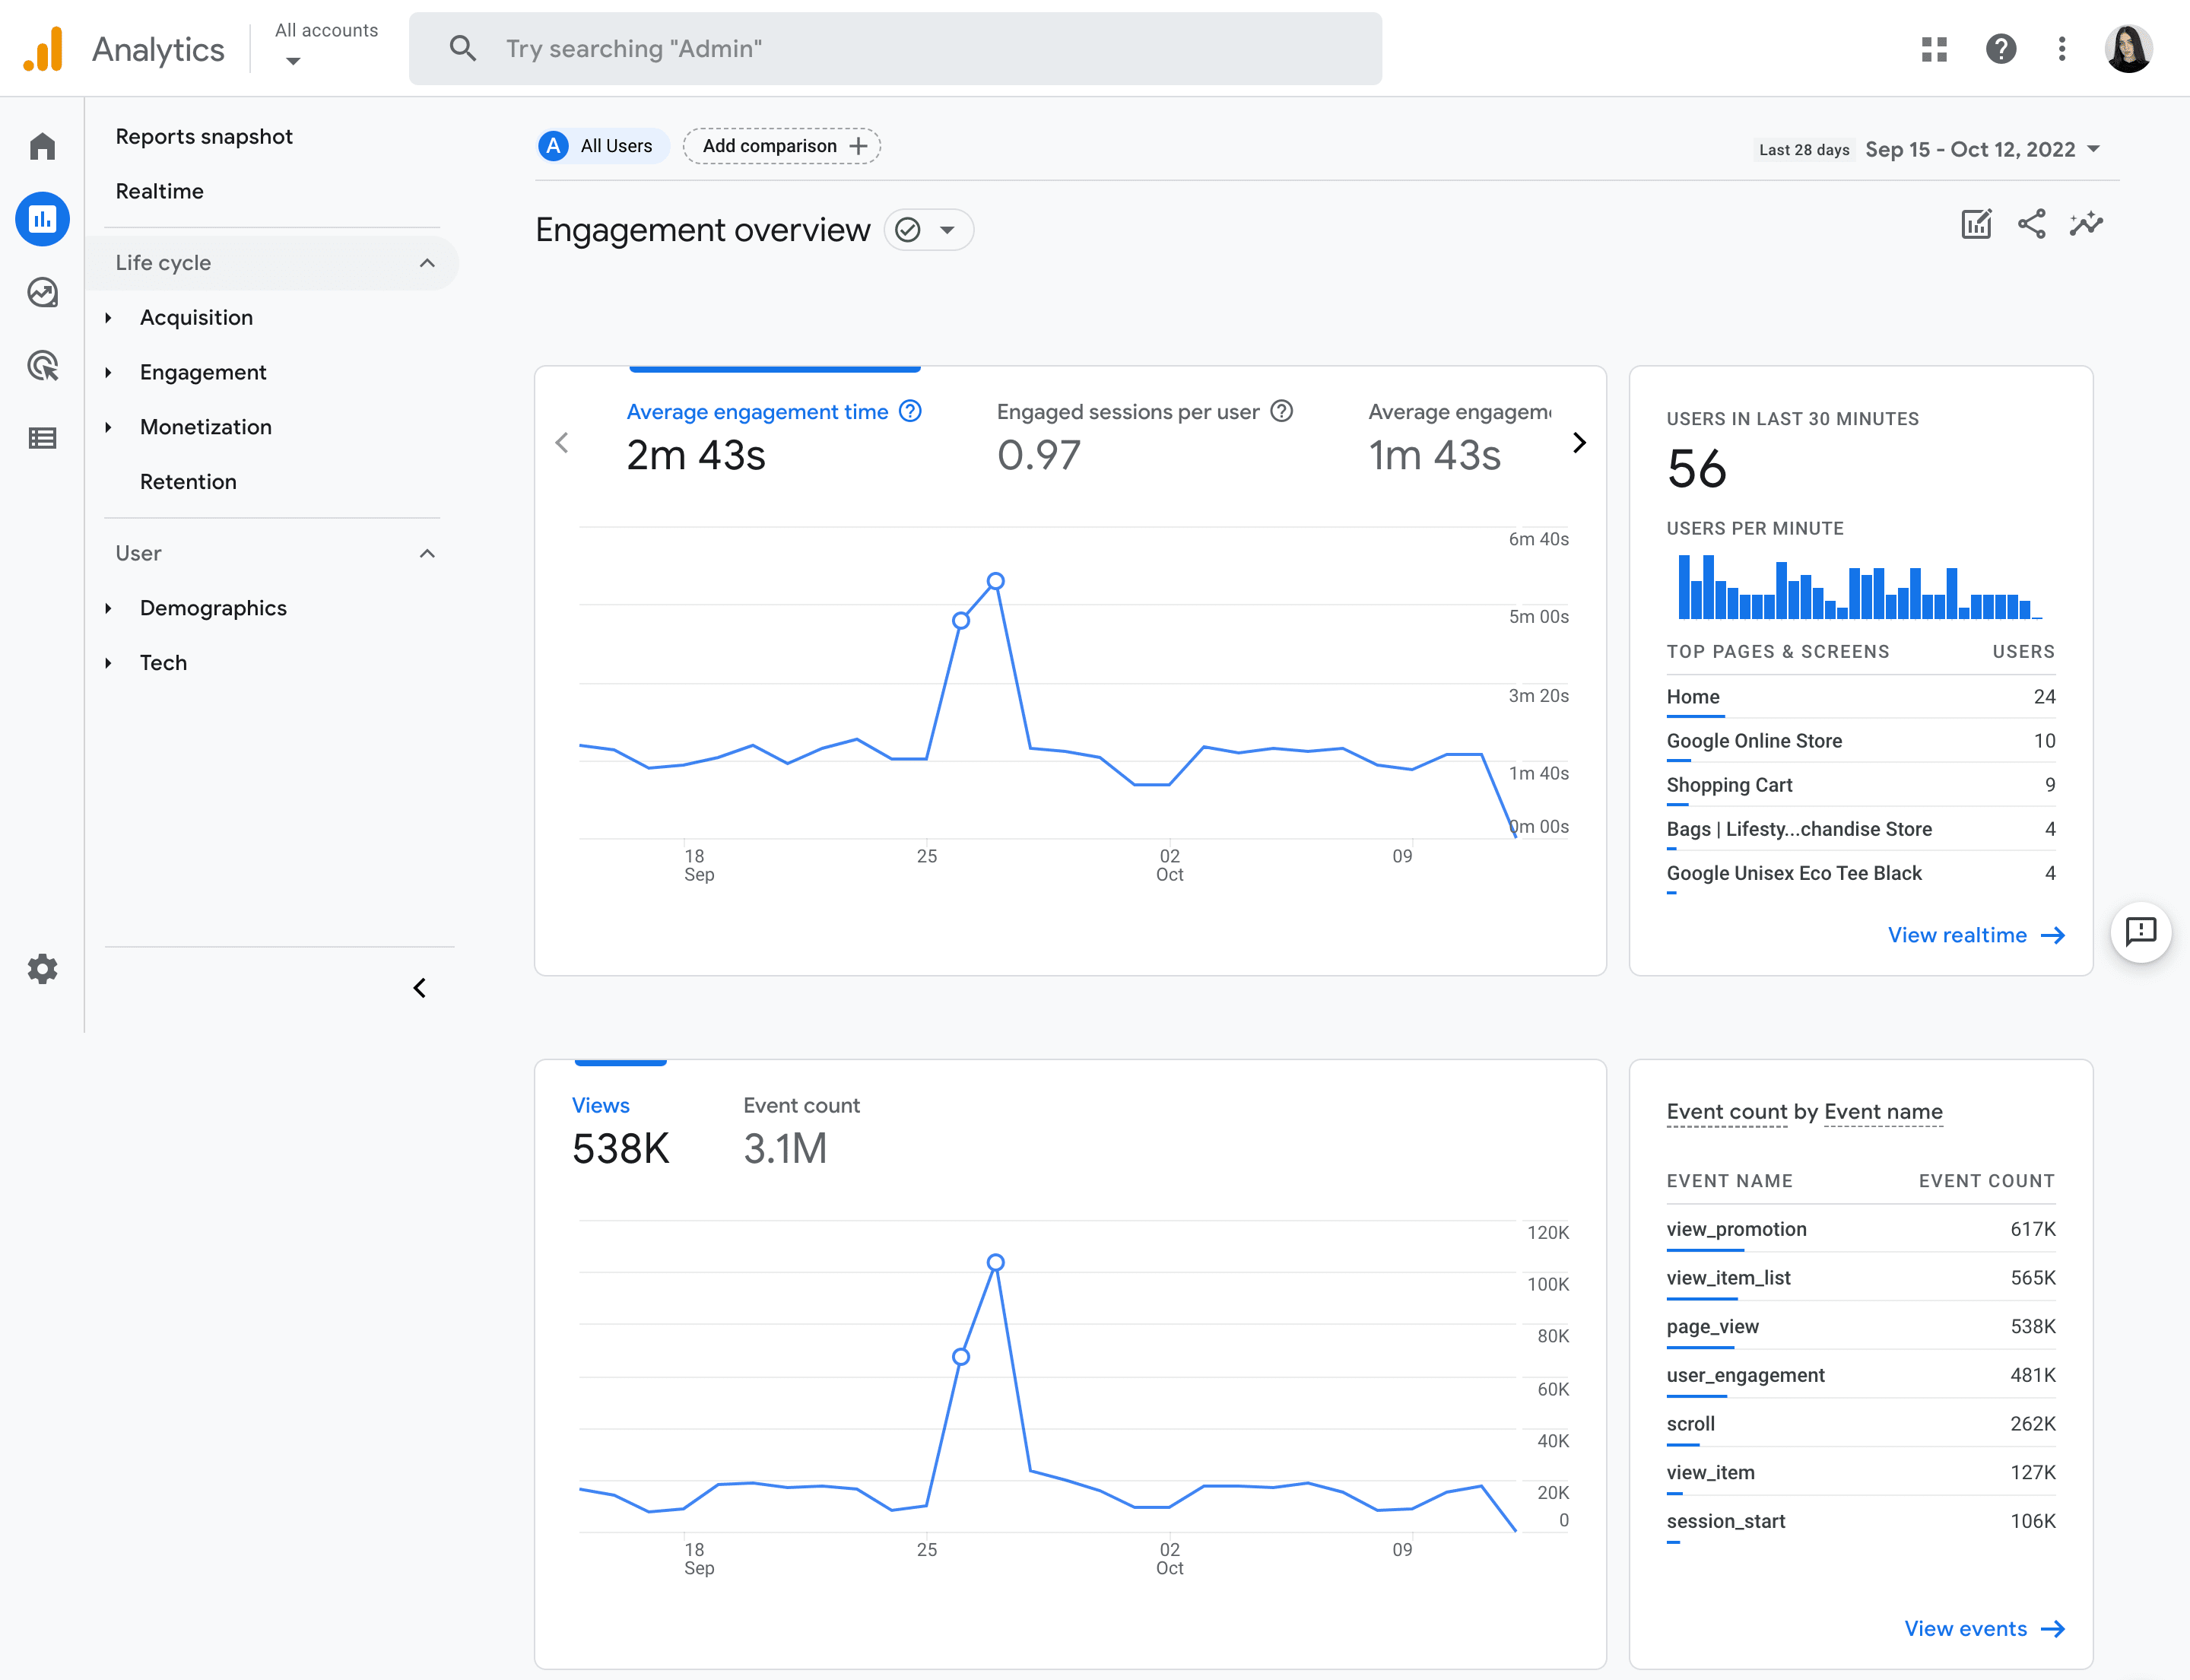
Task: Click the help question mark icon in header
Action: tap(2003, 48)
